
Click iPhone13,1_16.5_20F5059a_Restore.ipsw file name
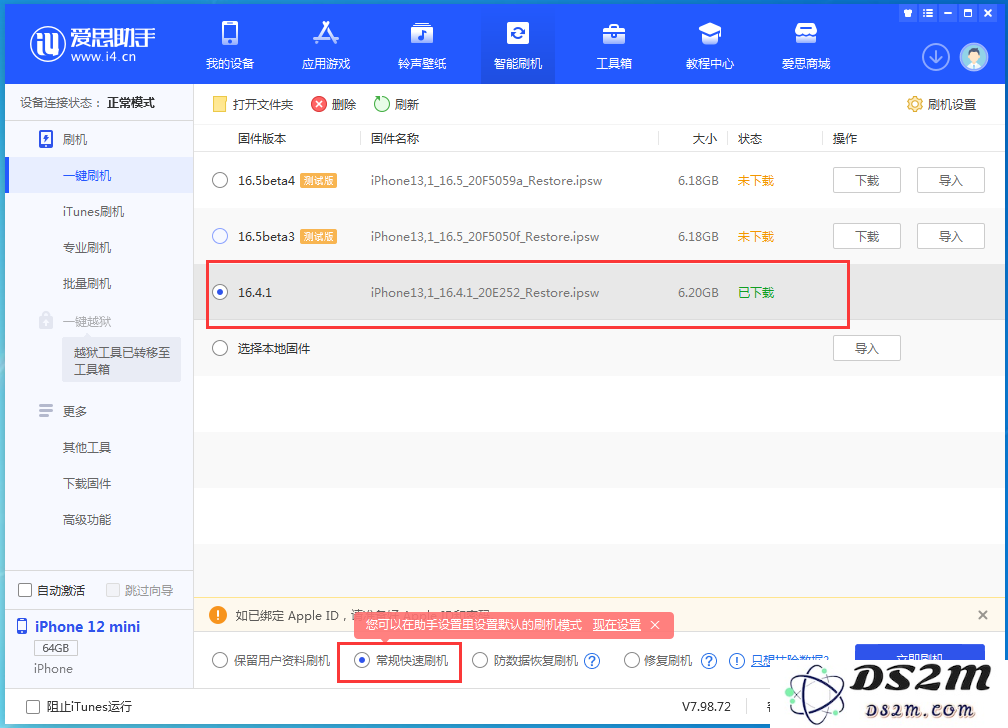(486, 181)
